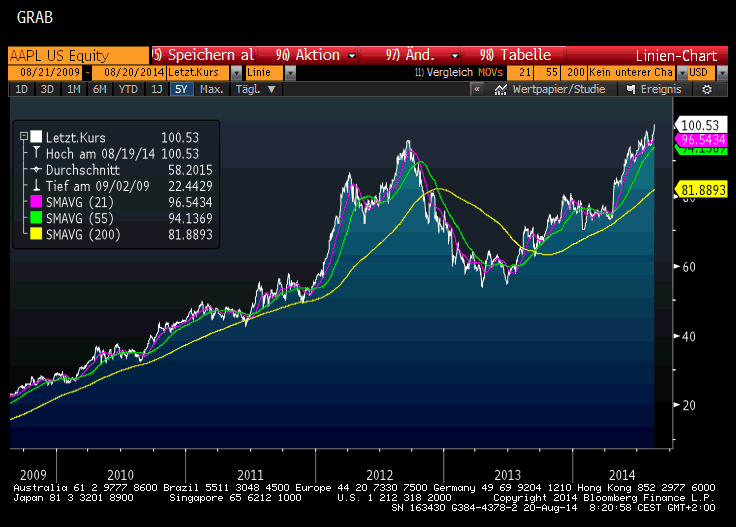Select the 1M range tab
736x527 pixels.
[73, 89]
